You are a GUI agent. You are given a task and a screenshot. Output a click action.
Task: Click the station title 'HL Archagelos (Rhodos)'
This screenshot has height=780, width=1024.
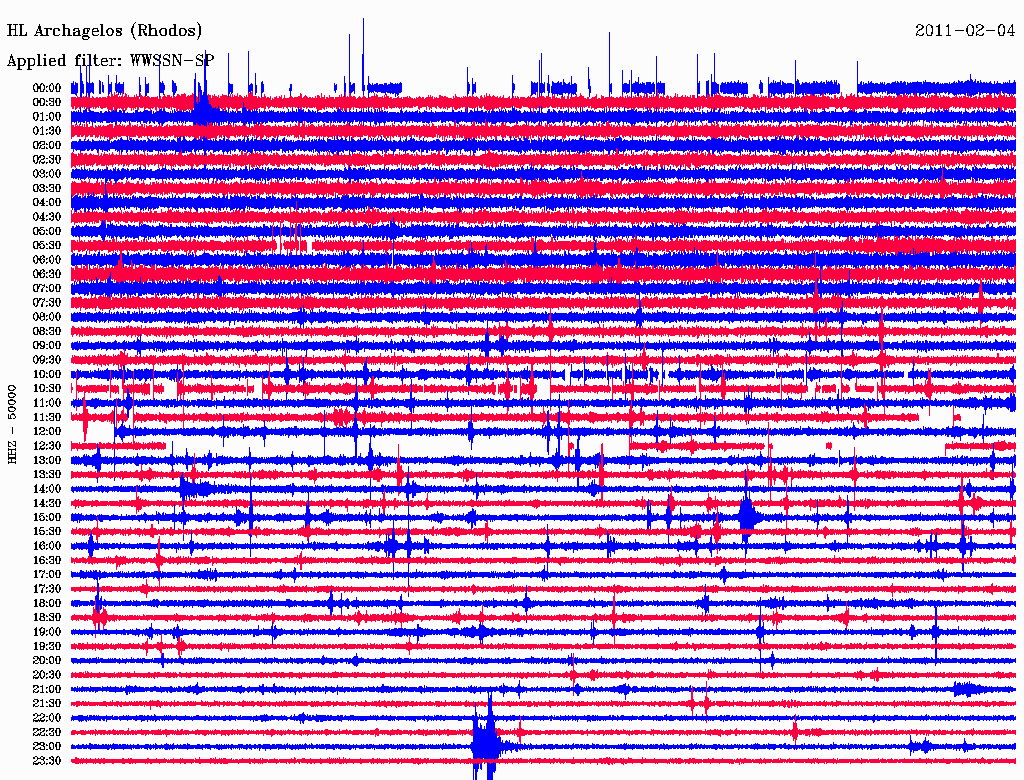(x=104, y=31)
